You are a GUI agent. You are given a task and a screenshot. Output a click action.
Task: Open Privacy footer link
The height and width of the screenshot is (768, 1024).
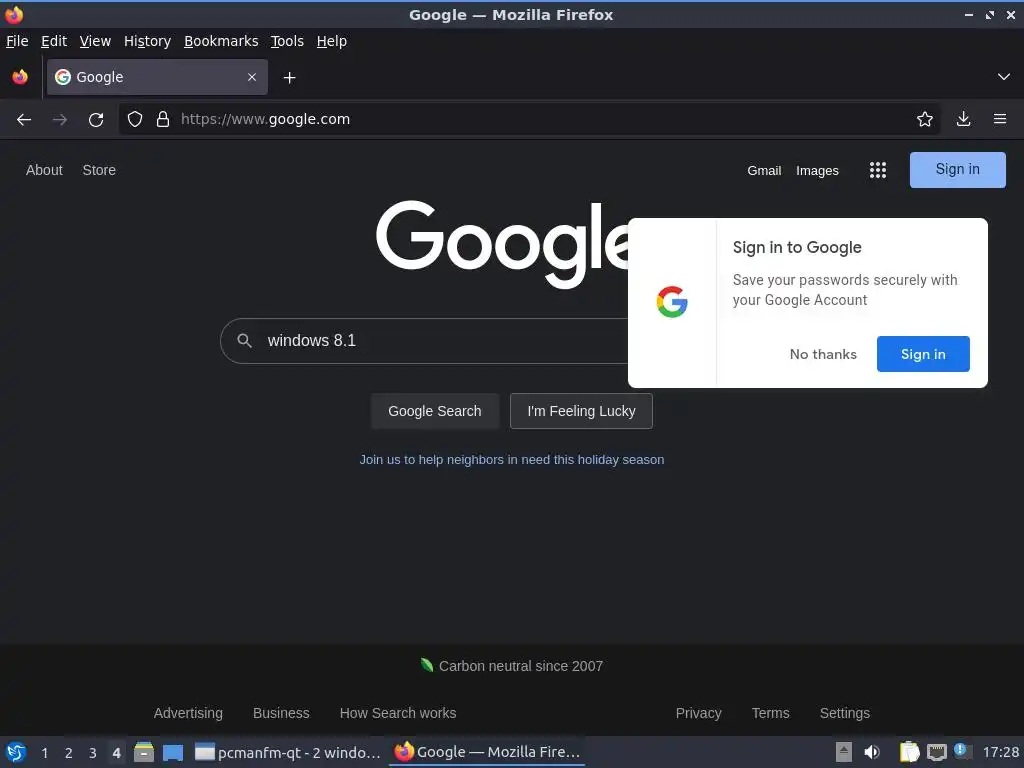698,713
